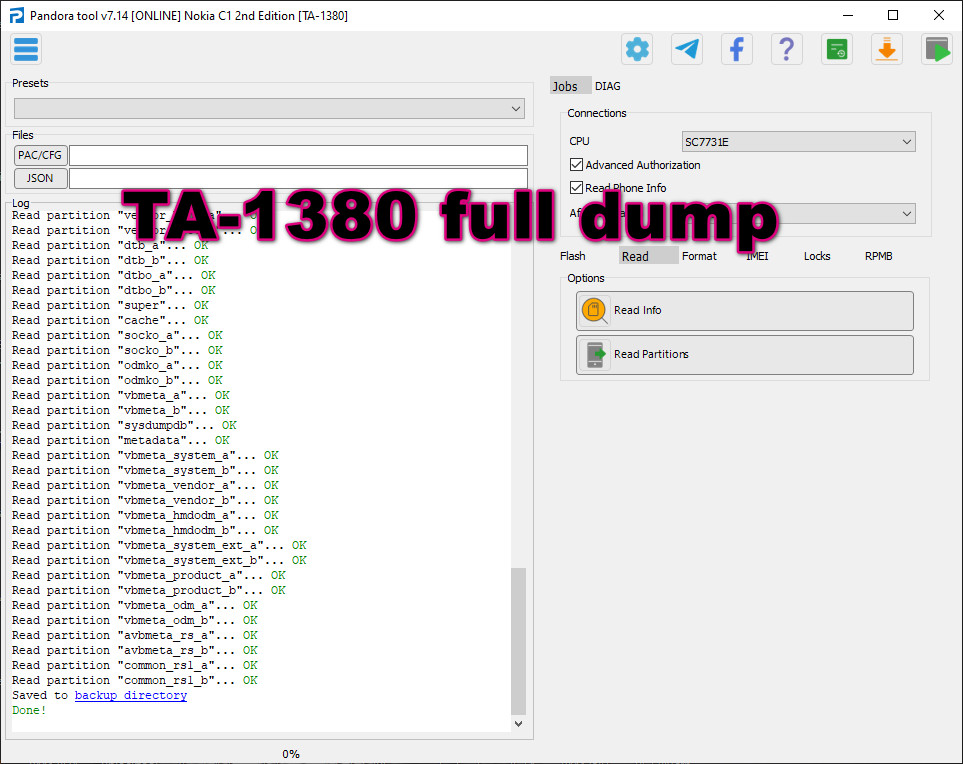Image resolution: width=963 pixels, height=764 pixels.
Task: Click log line for "avbmeta_rs_a" partition
Action: 135,635
